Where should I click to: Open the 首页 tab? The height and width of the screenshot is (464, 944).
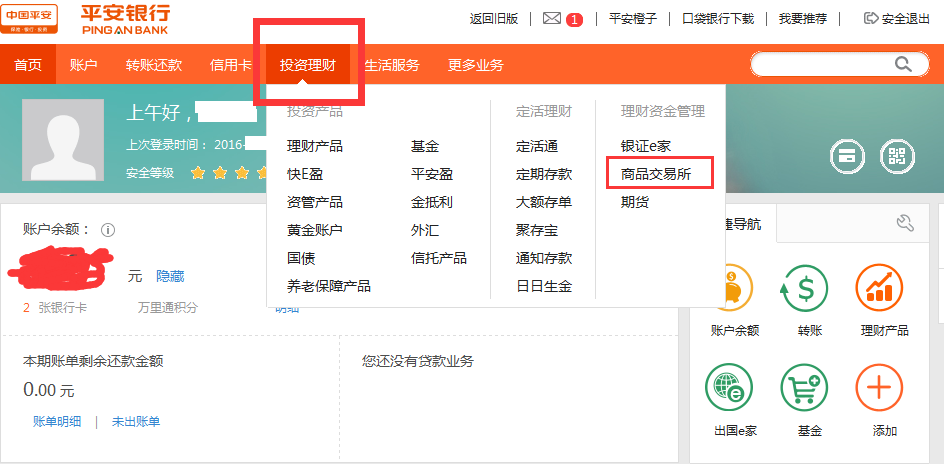point(28,64)
